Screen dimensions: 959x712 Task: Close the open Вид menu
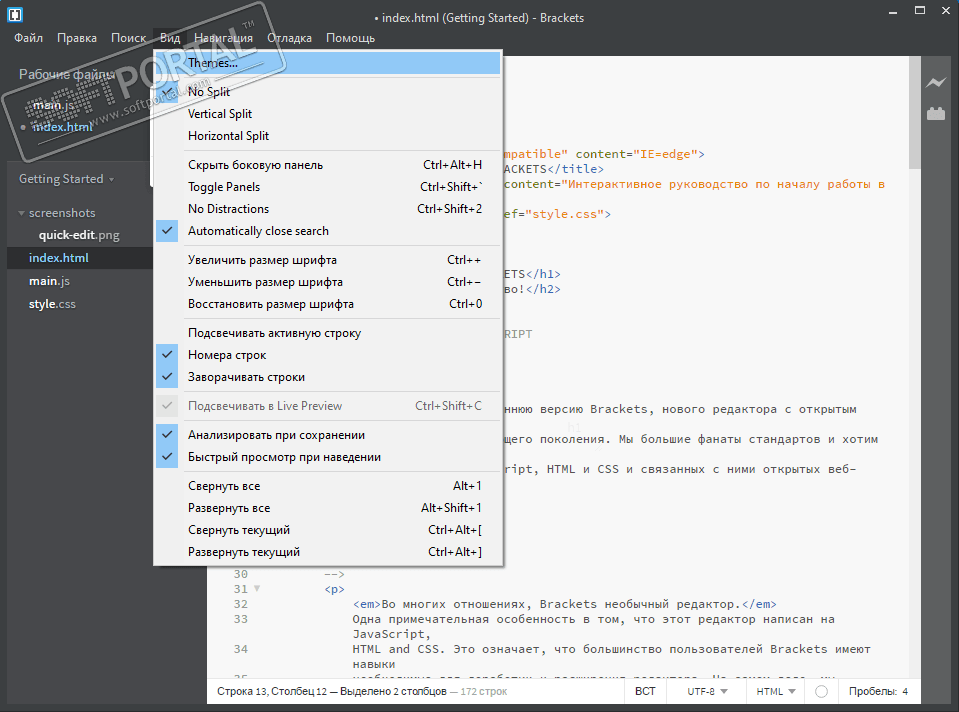click(170, 38)
